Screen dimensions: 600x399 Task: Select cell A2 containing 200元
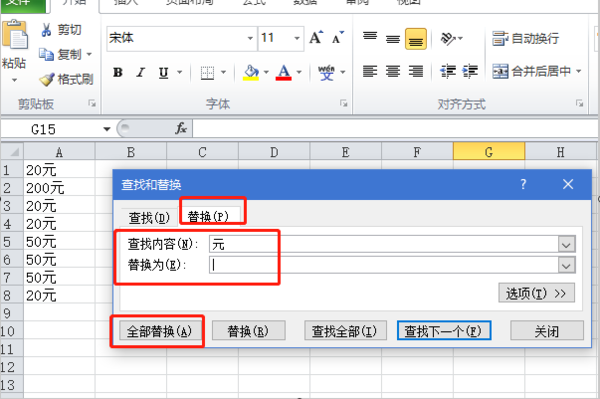point(59,188)
